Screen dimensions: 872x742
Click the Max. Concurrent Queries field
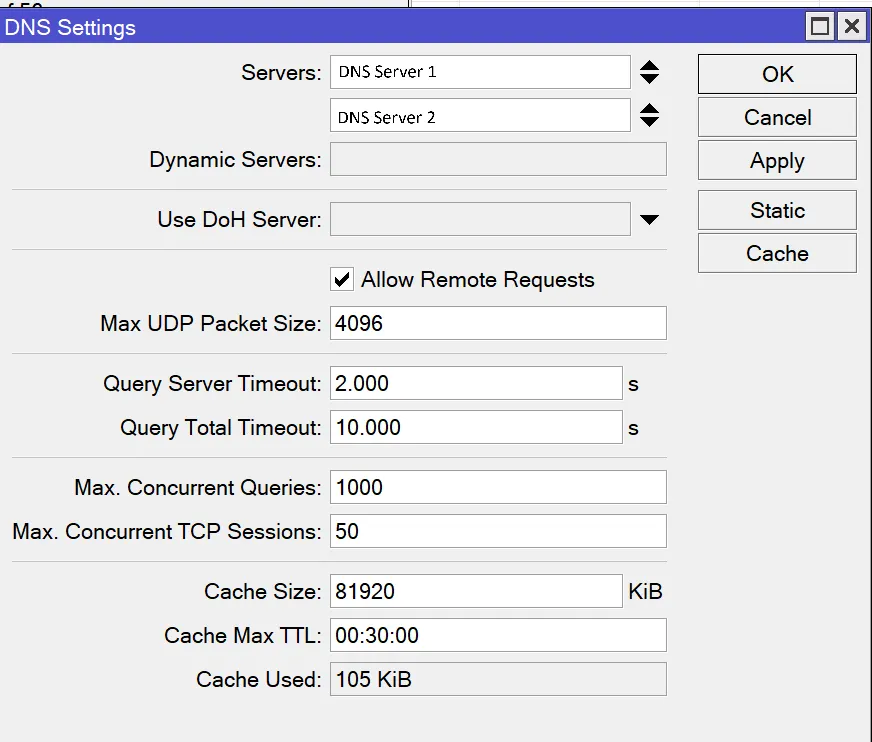coord(498,487)
